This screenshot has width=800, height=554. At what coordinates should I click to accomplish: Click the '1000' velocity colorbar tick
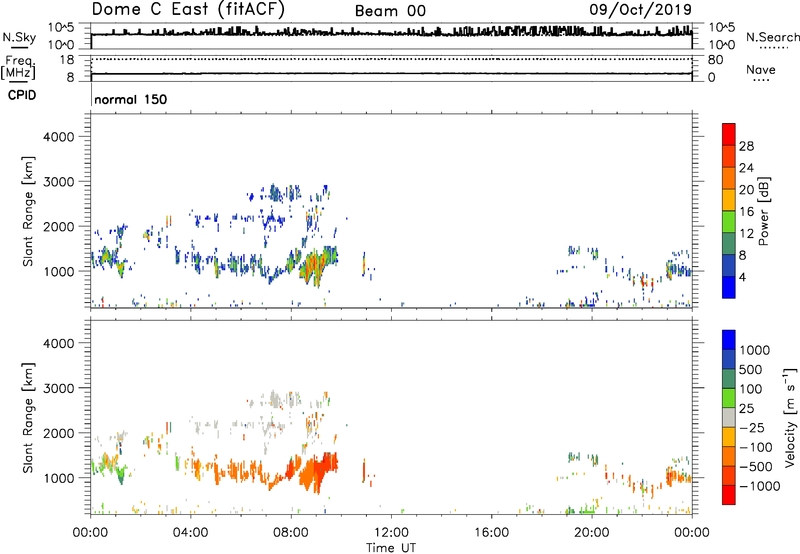[x=754, y=350]
